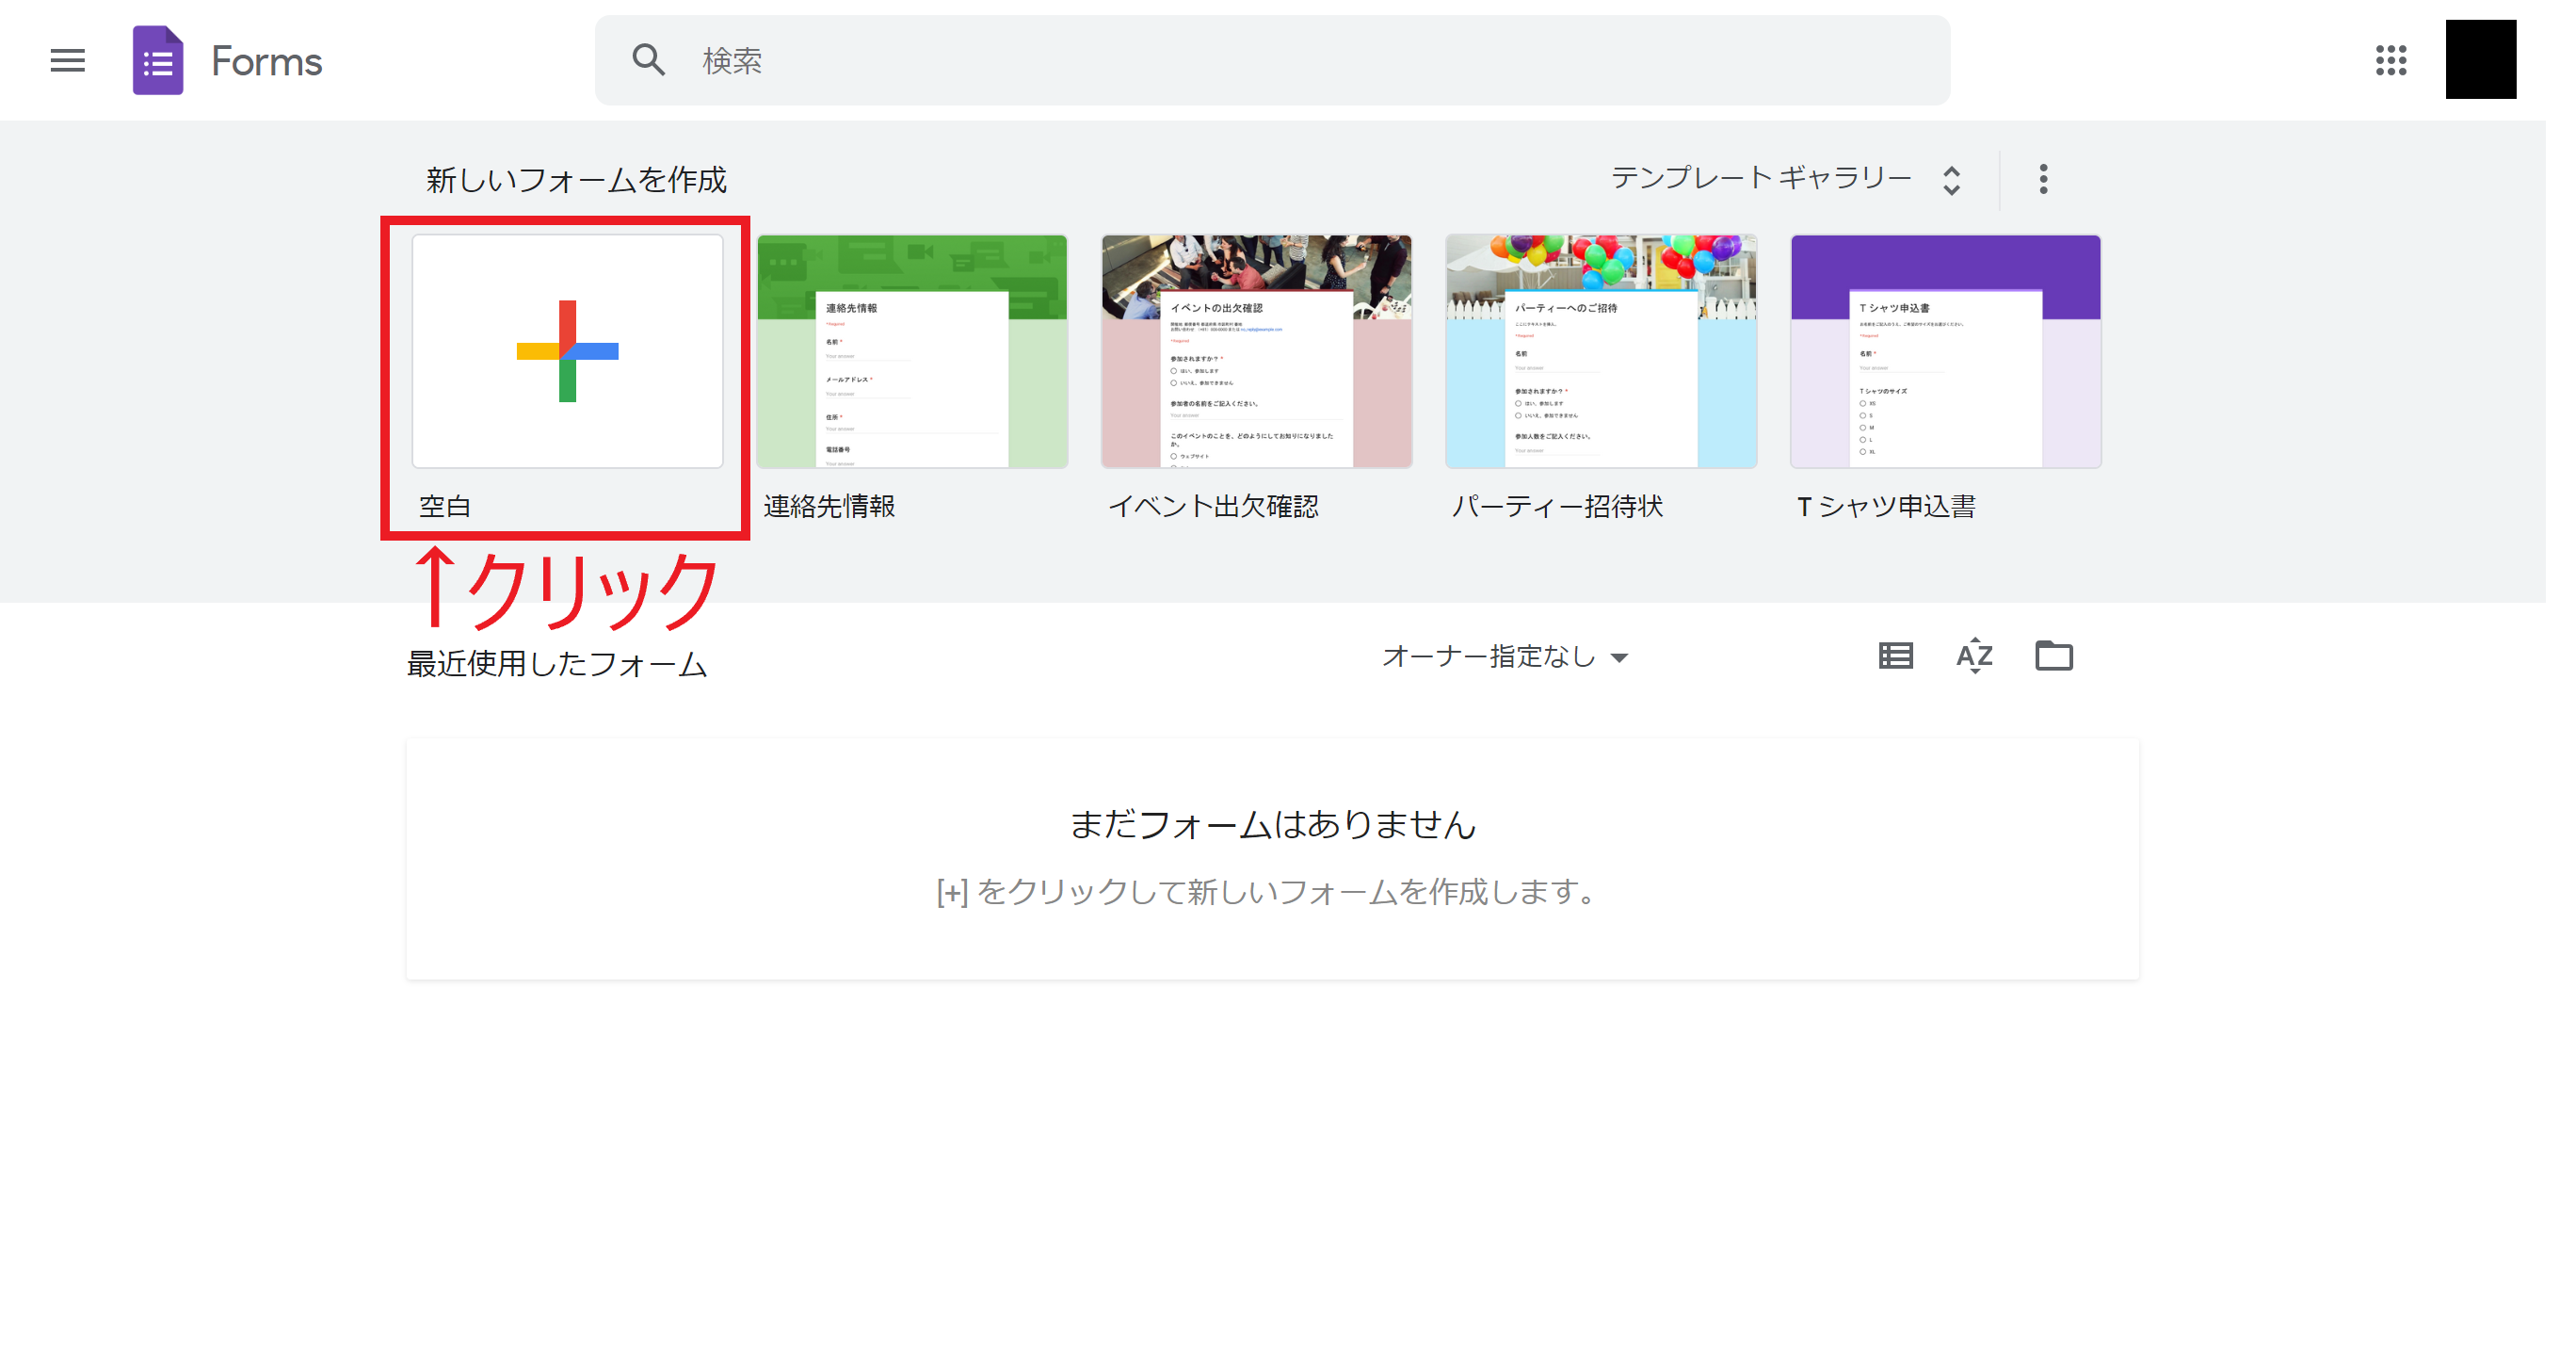2576x1360 pixels.
Task: Pick the T シャツ申込書 template
Action: point(1945,351)
